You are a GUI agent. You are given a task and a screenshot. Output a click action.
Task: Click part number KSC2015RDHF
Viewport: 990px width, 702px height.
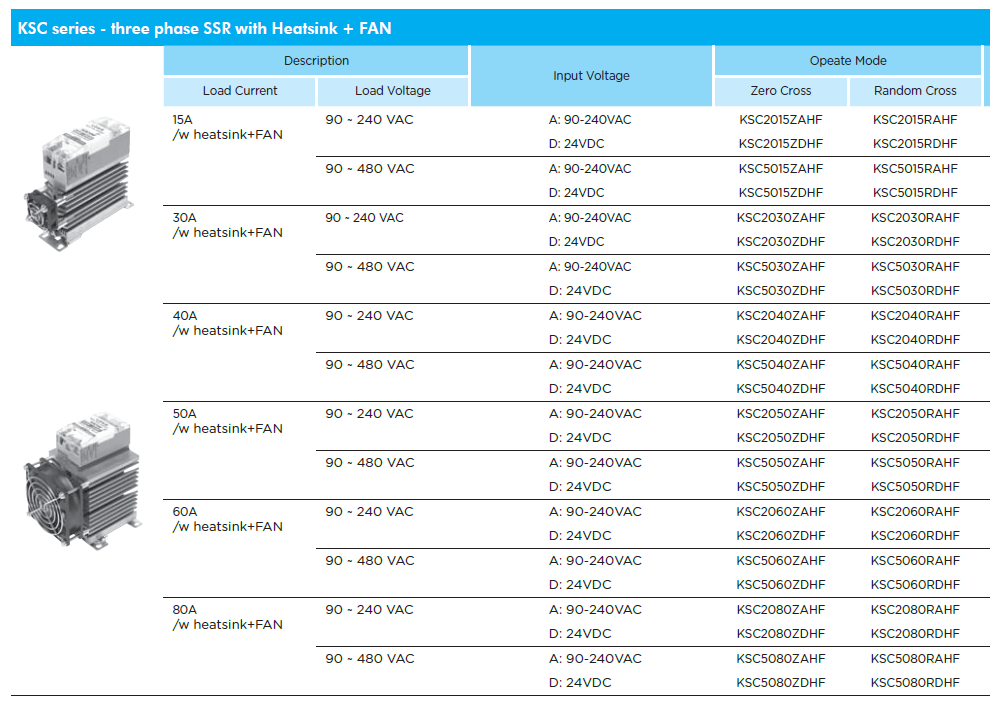[x=915, y=143]
